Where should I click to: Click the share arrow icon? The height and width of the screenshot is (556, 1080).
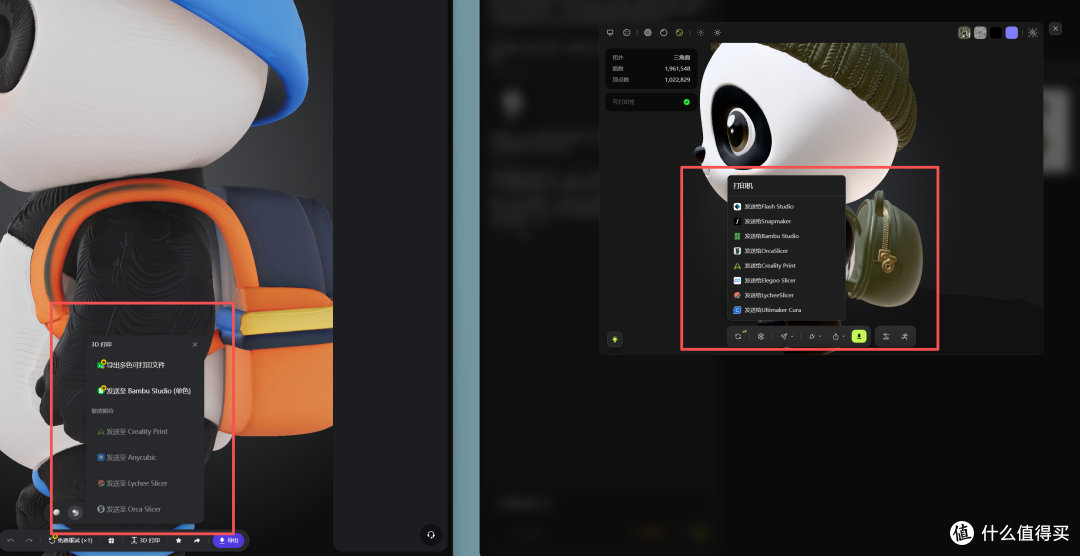point(197,541)
